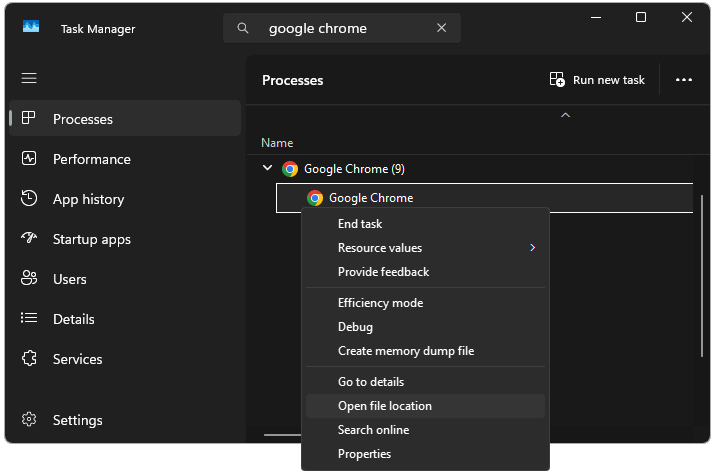The width and height of the screenshot is (714, 473).
Task: Sort by the Name column header
Action: 277,143
